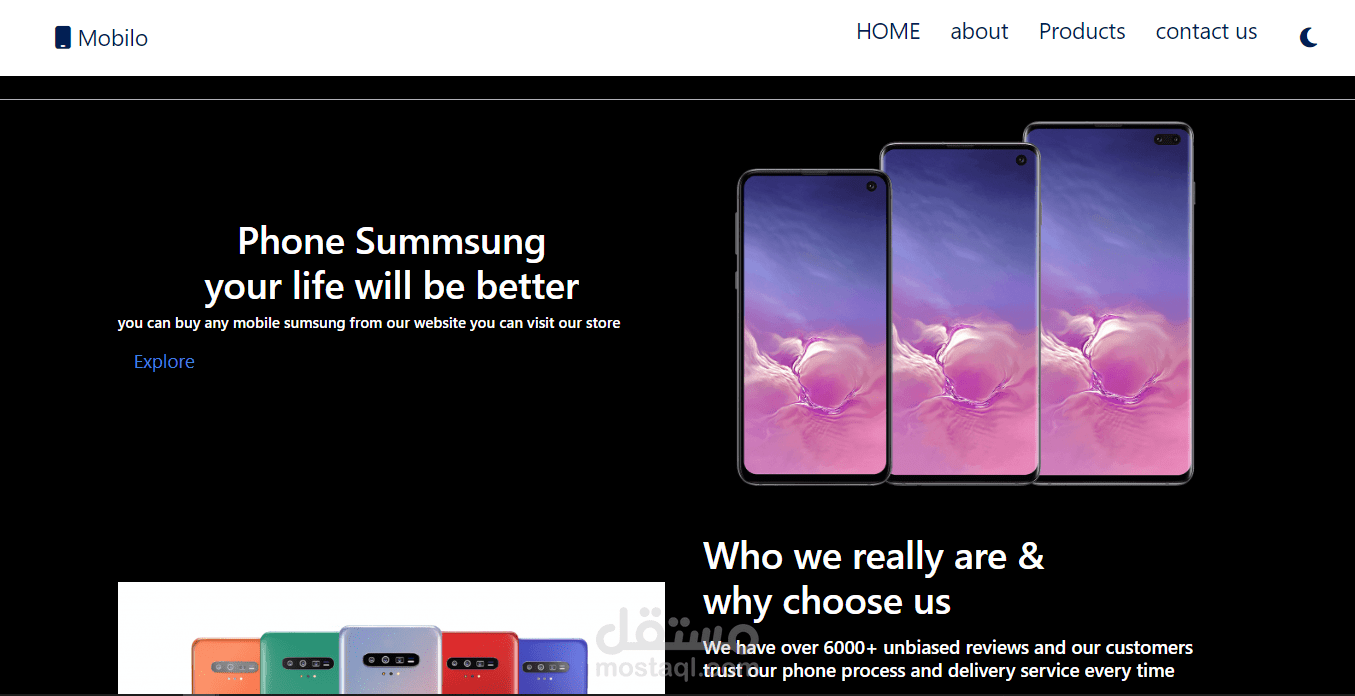Follow the Explore link

pos(164,362)
